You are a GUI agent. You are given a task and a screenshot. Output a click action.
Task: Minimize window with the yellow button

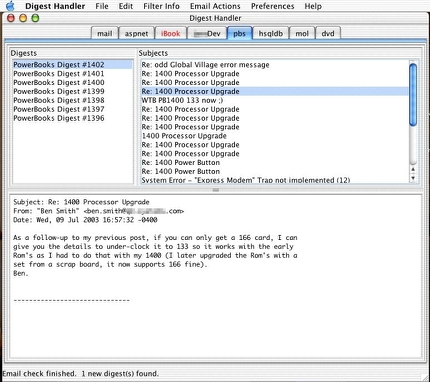coord(23,18)
